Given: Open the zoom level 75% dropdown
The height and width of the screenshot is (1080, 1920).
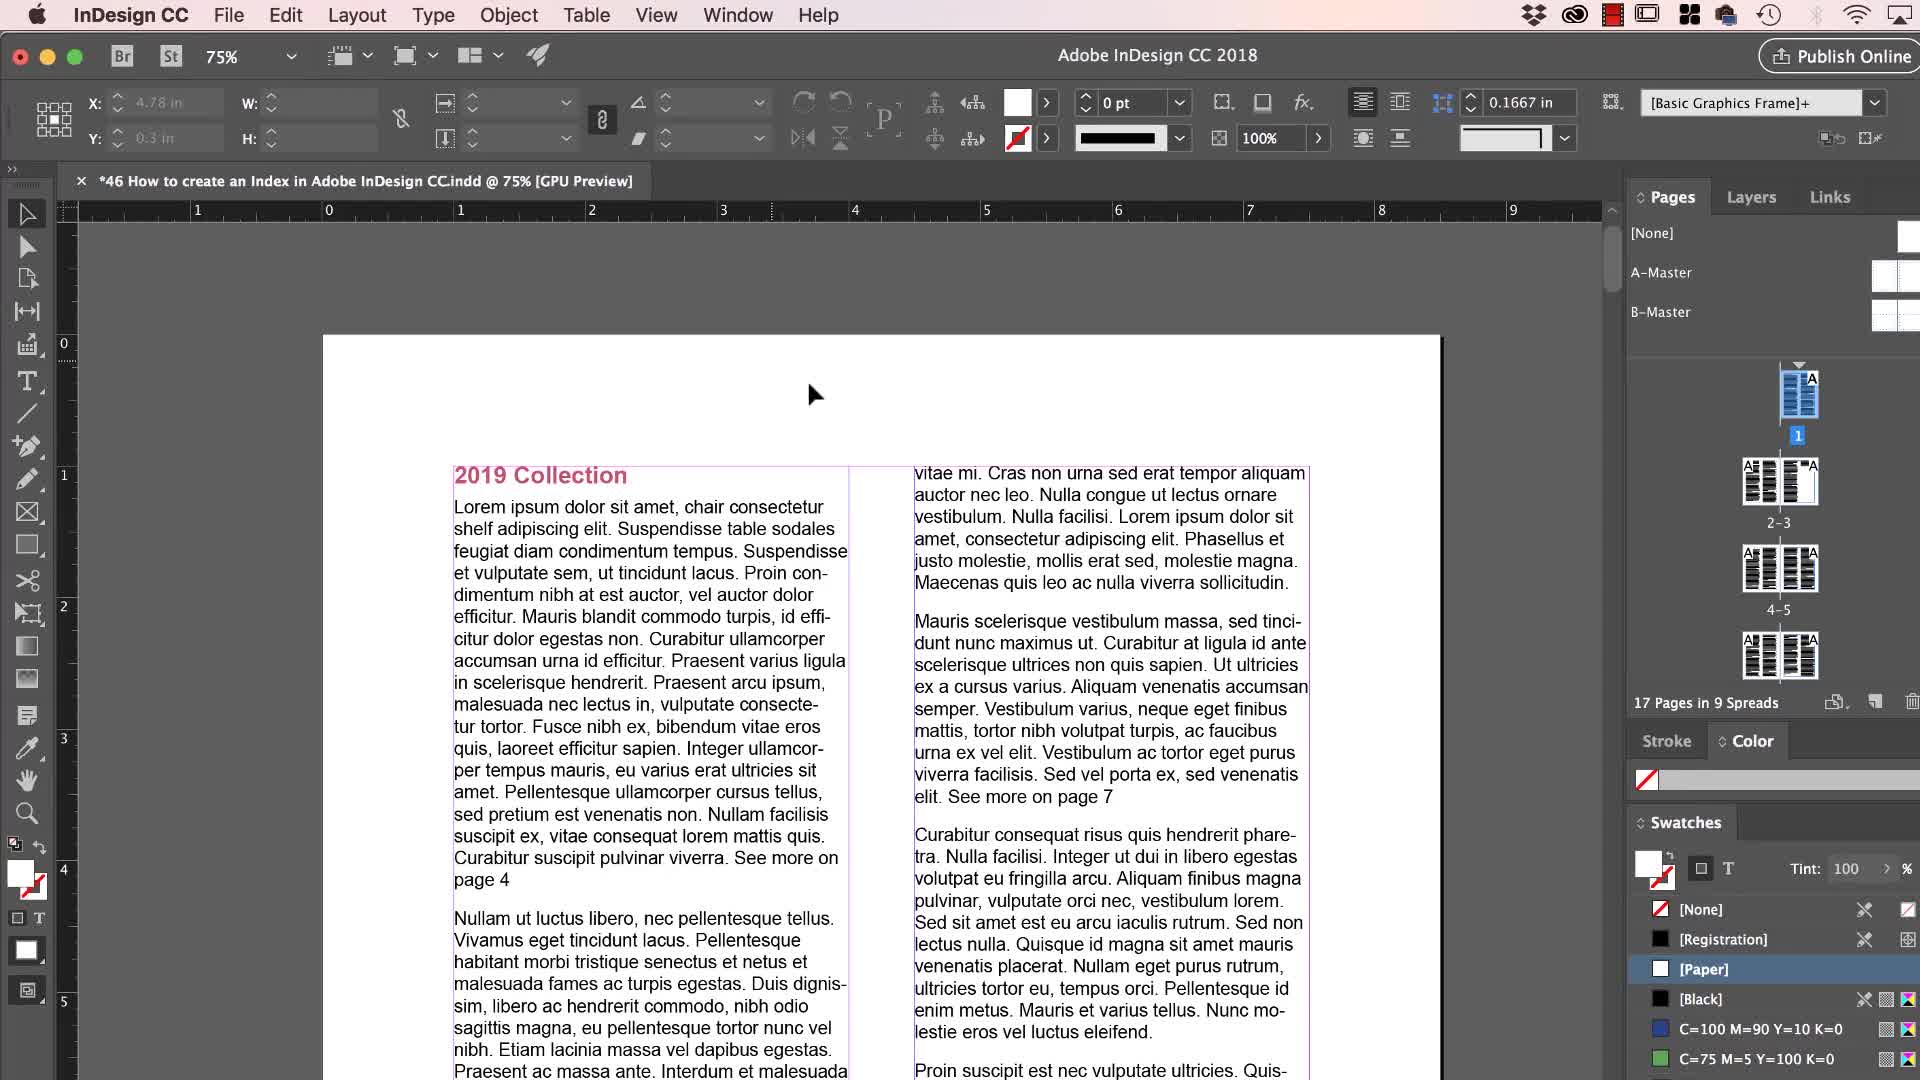Looking at the screenshot, I should (x=291, y=56).
